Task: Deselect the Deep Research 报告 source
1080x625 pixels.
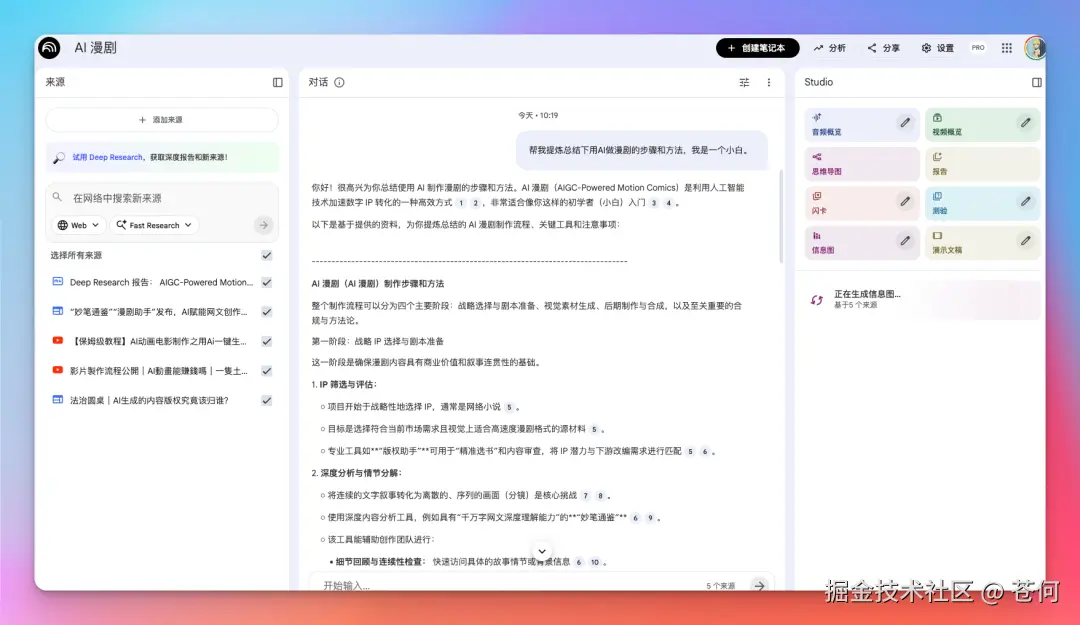Action: (x=268, y=281)
